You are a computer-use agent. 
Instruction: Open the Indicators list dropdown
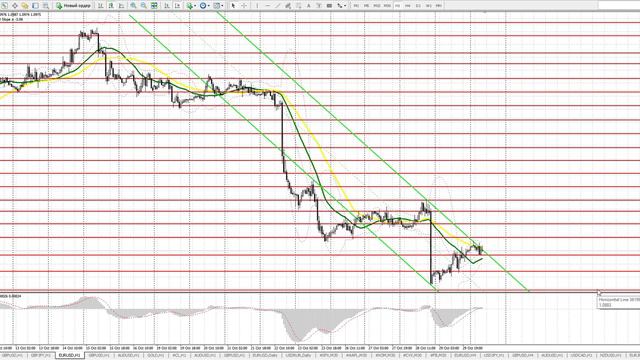191,6
